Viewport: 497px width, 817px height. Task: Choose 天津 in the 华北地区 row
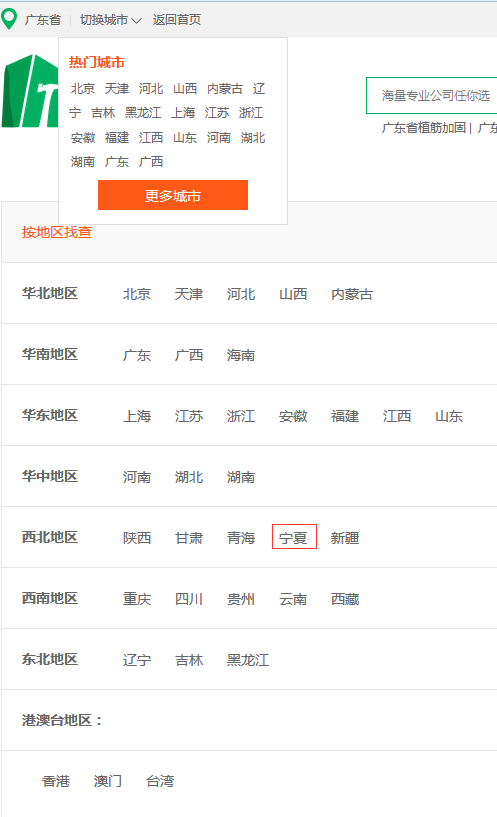(189, 294)
